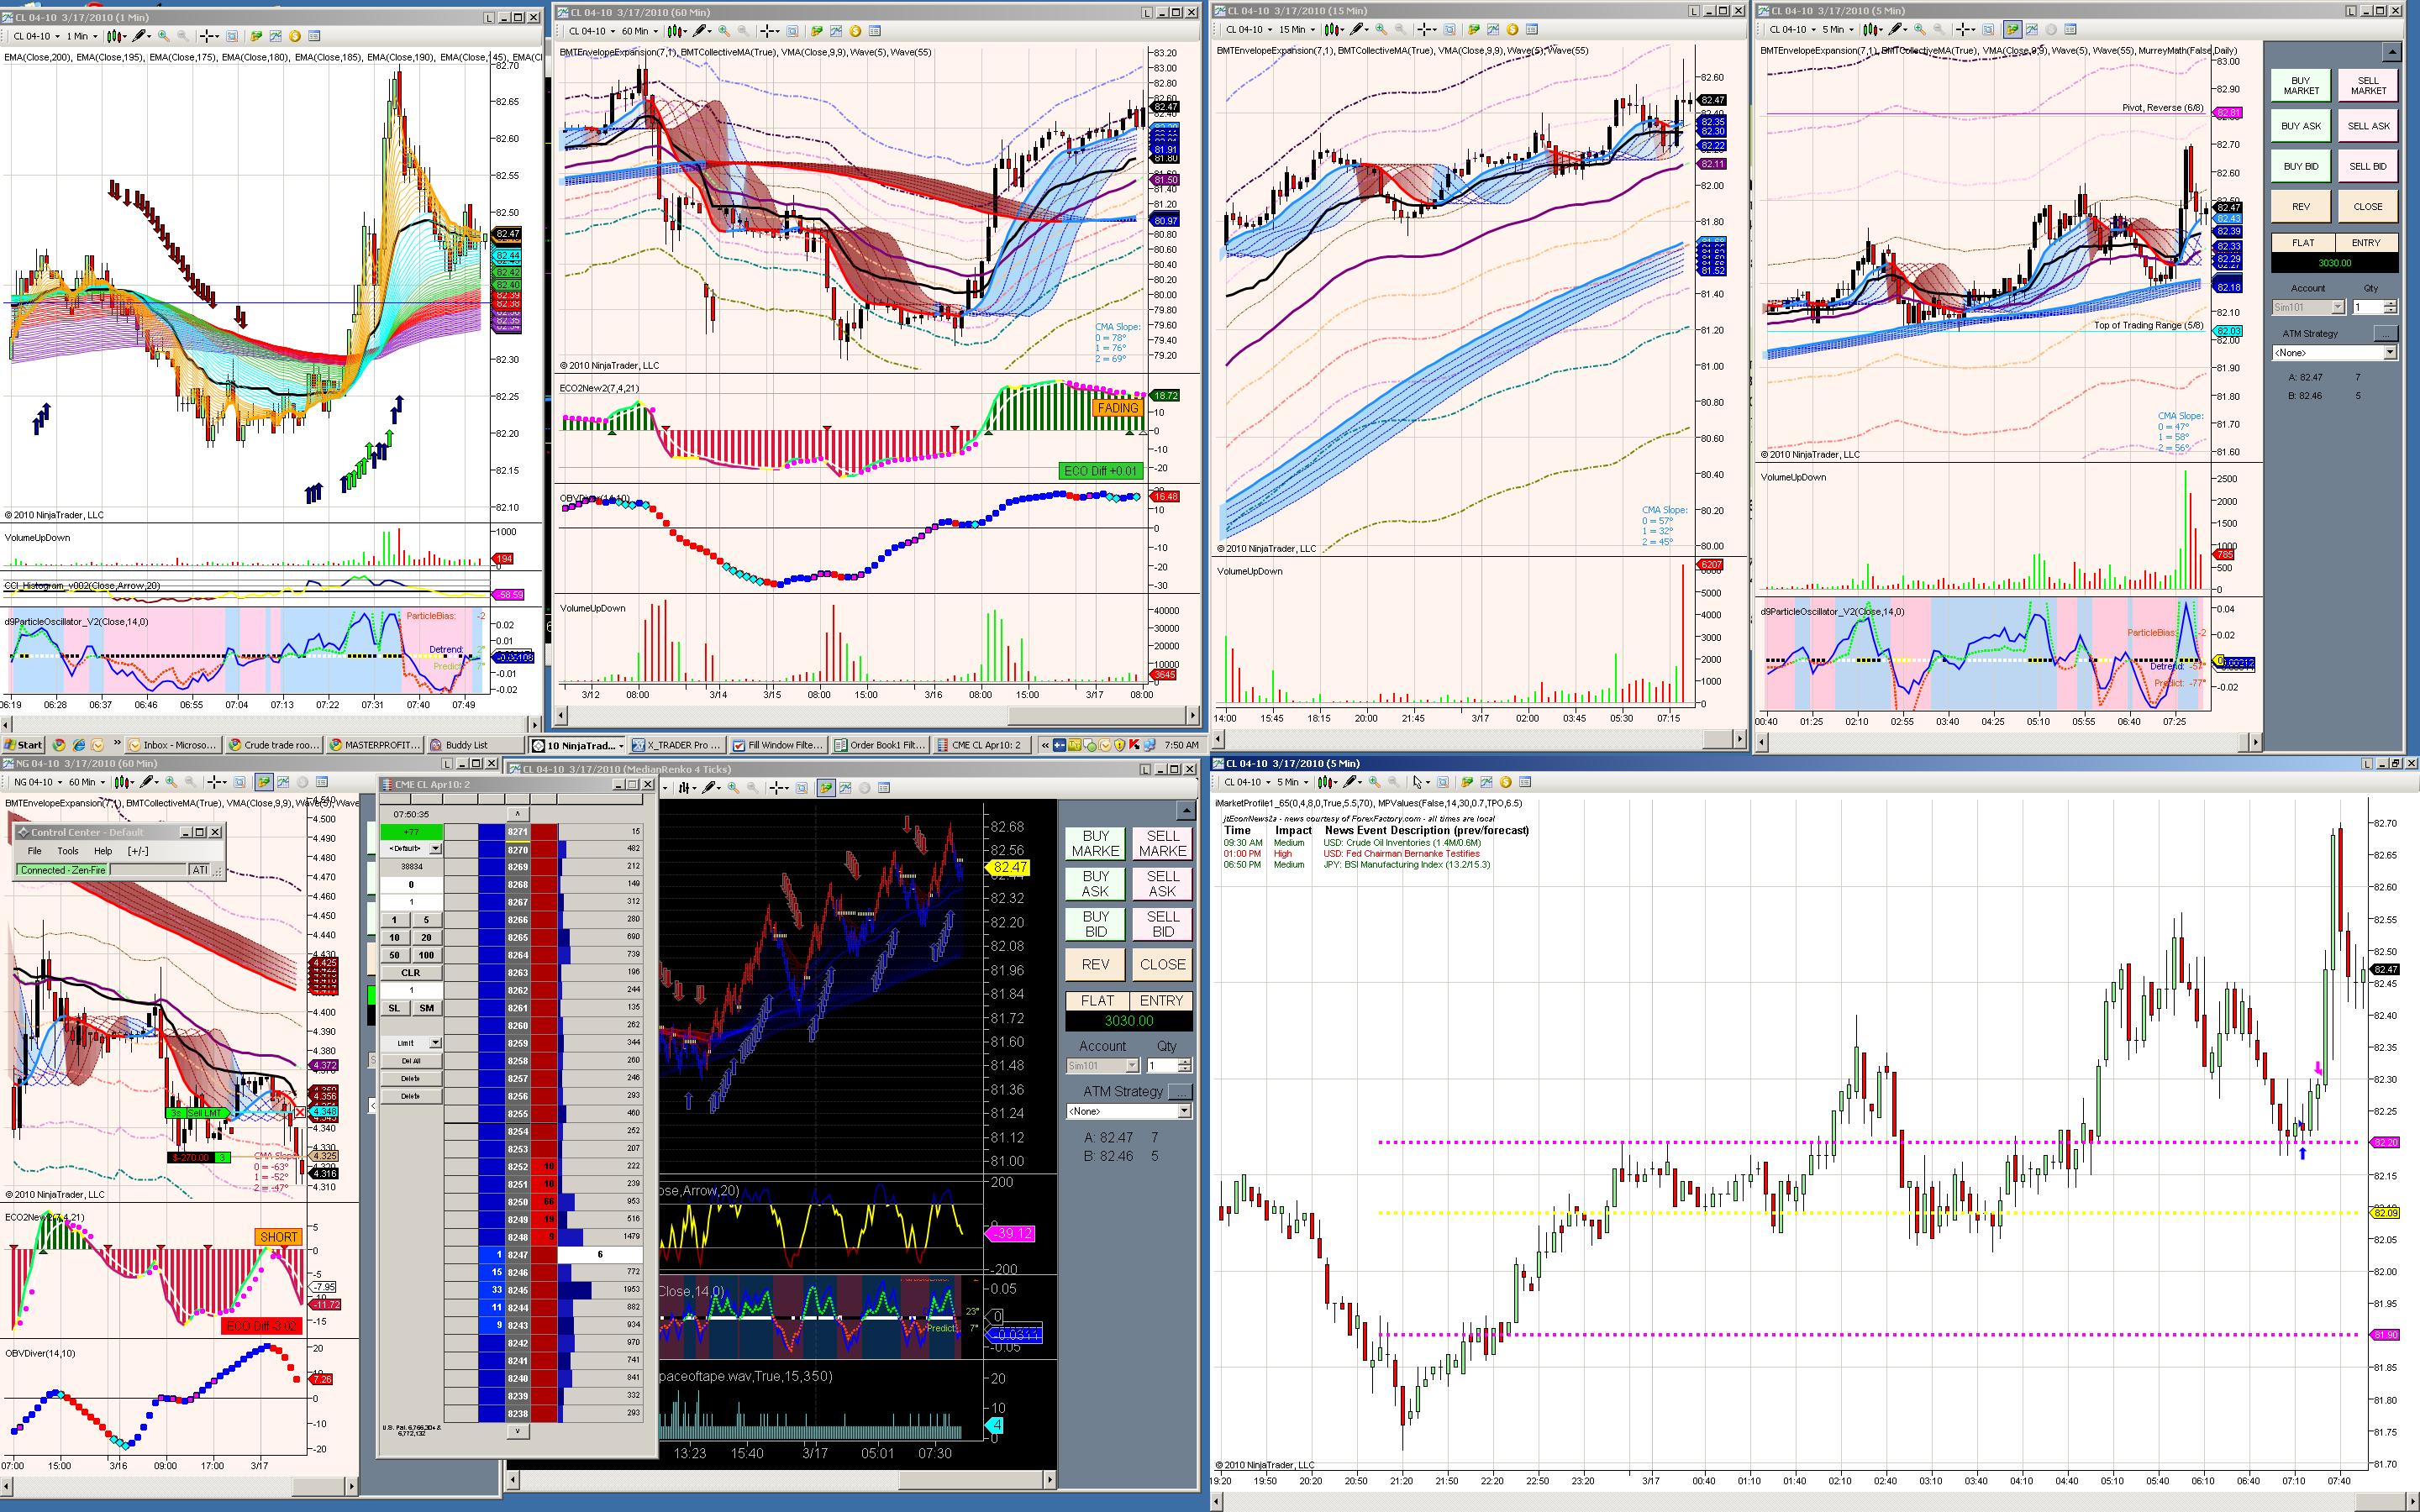2420x1512 pixels.
Task: Click horizontal scrollbar of CL 60 Min chart
Action: coord(877,715)
